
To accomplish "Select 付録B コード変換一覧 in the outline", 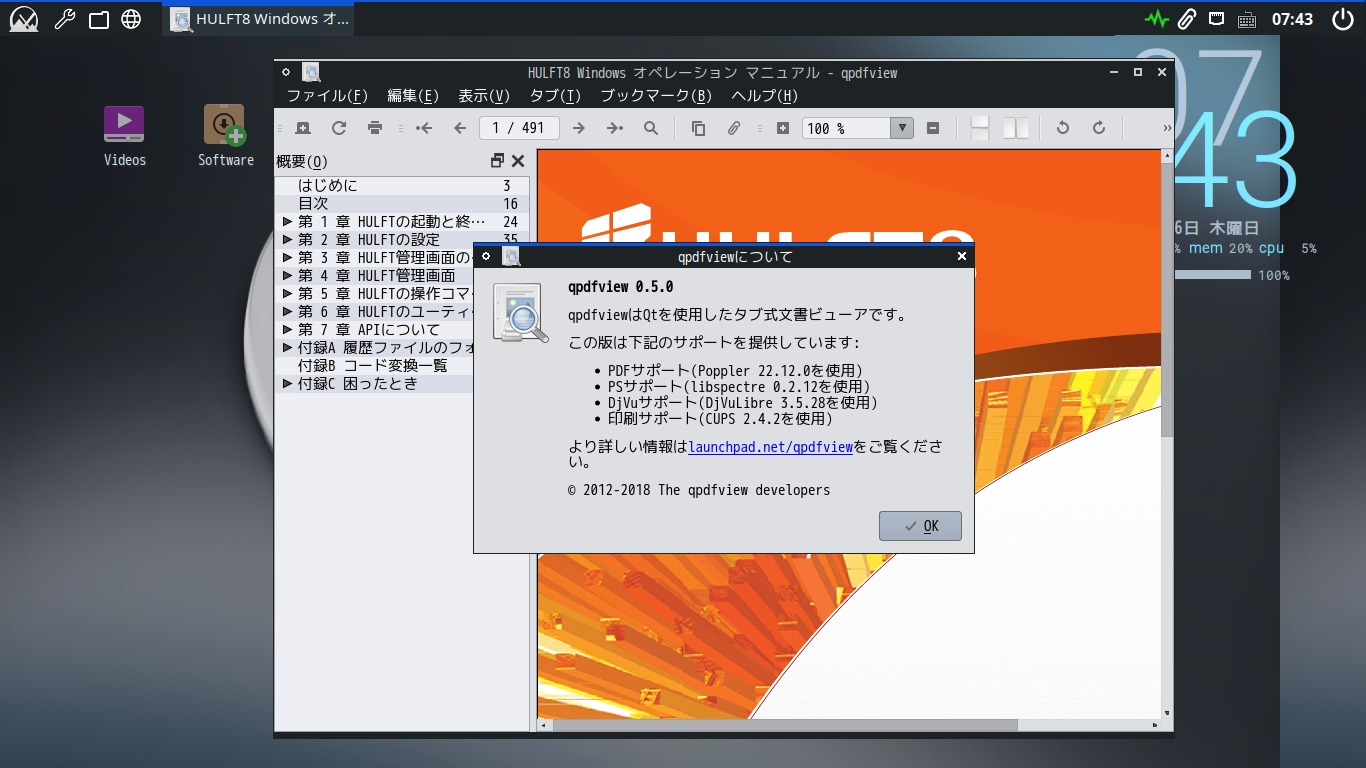I will coord(374,365).
